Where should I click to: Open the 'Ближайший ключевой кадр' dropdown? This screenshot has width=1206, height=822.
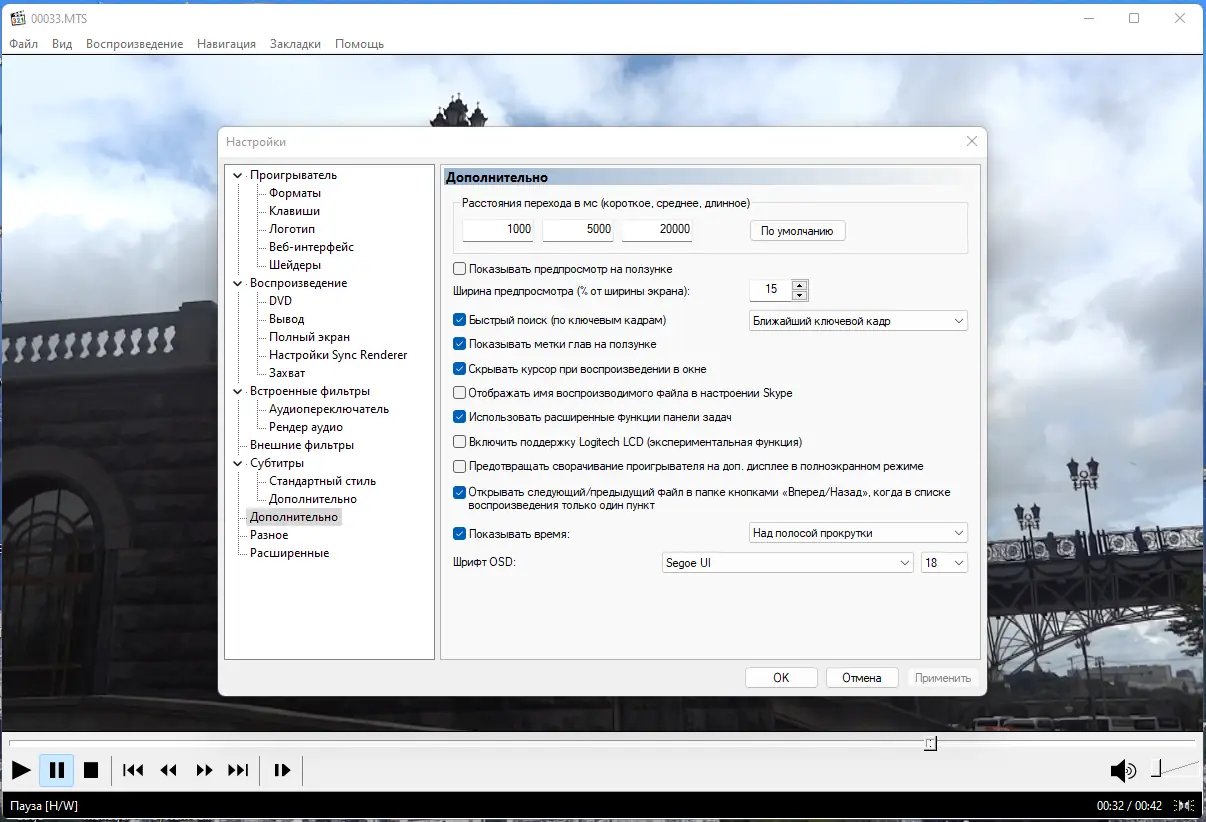pyautogui.click(x=858, y=321)
